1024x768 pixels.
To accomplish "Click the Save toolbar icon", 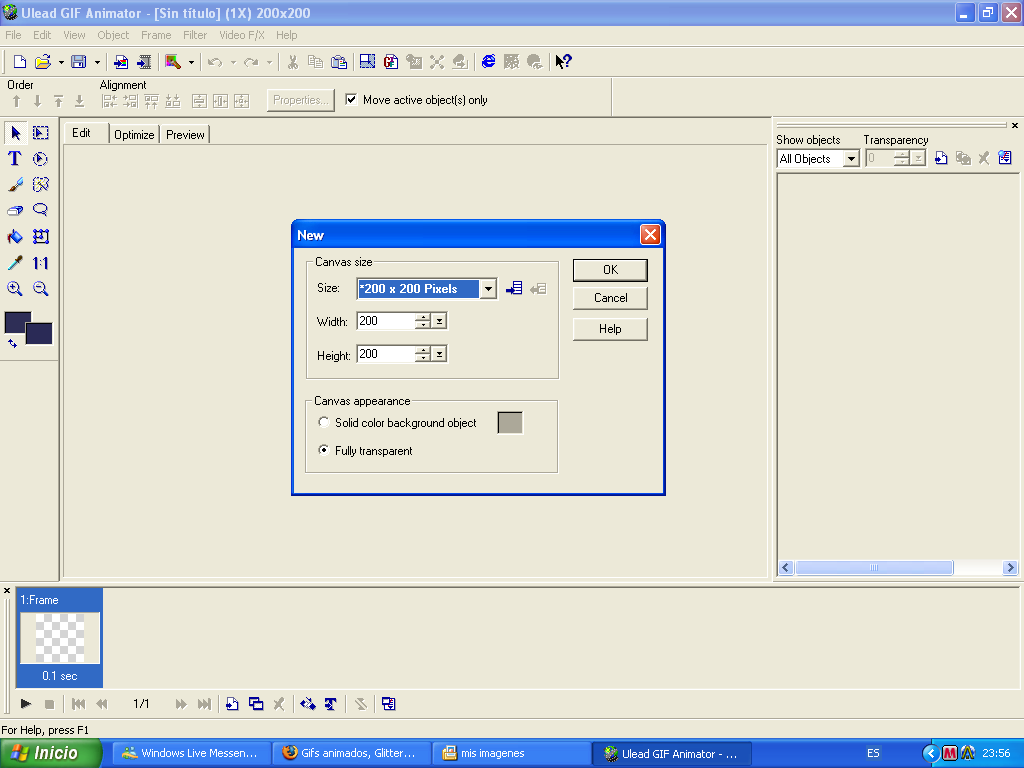I will [x=78, y=62].
